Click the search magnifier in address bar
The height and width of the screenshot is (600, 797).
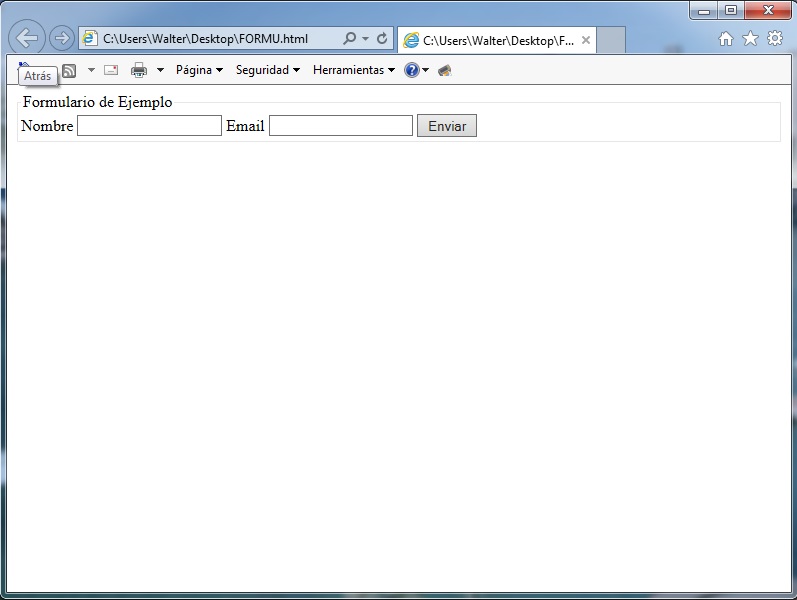click(x=349, y=39)
